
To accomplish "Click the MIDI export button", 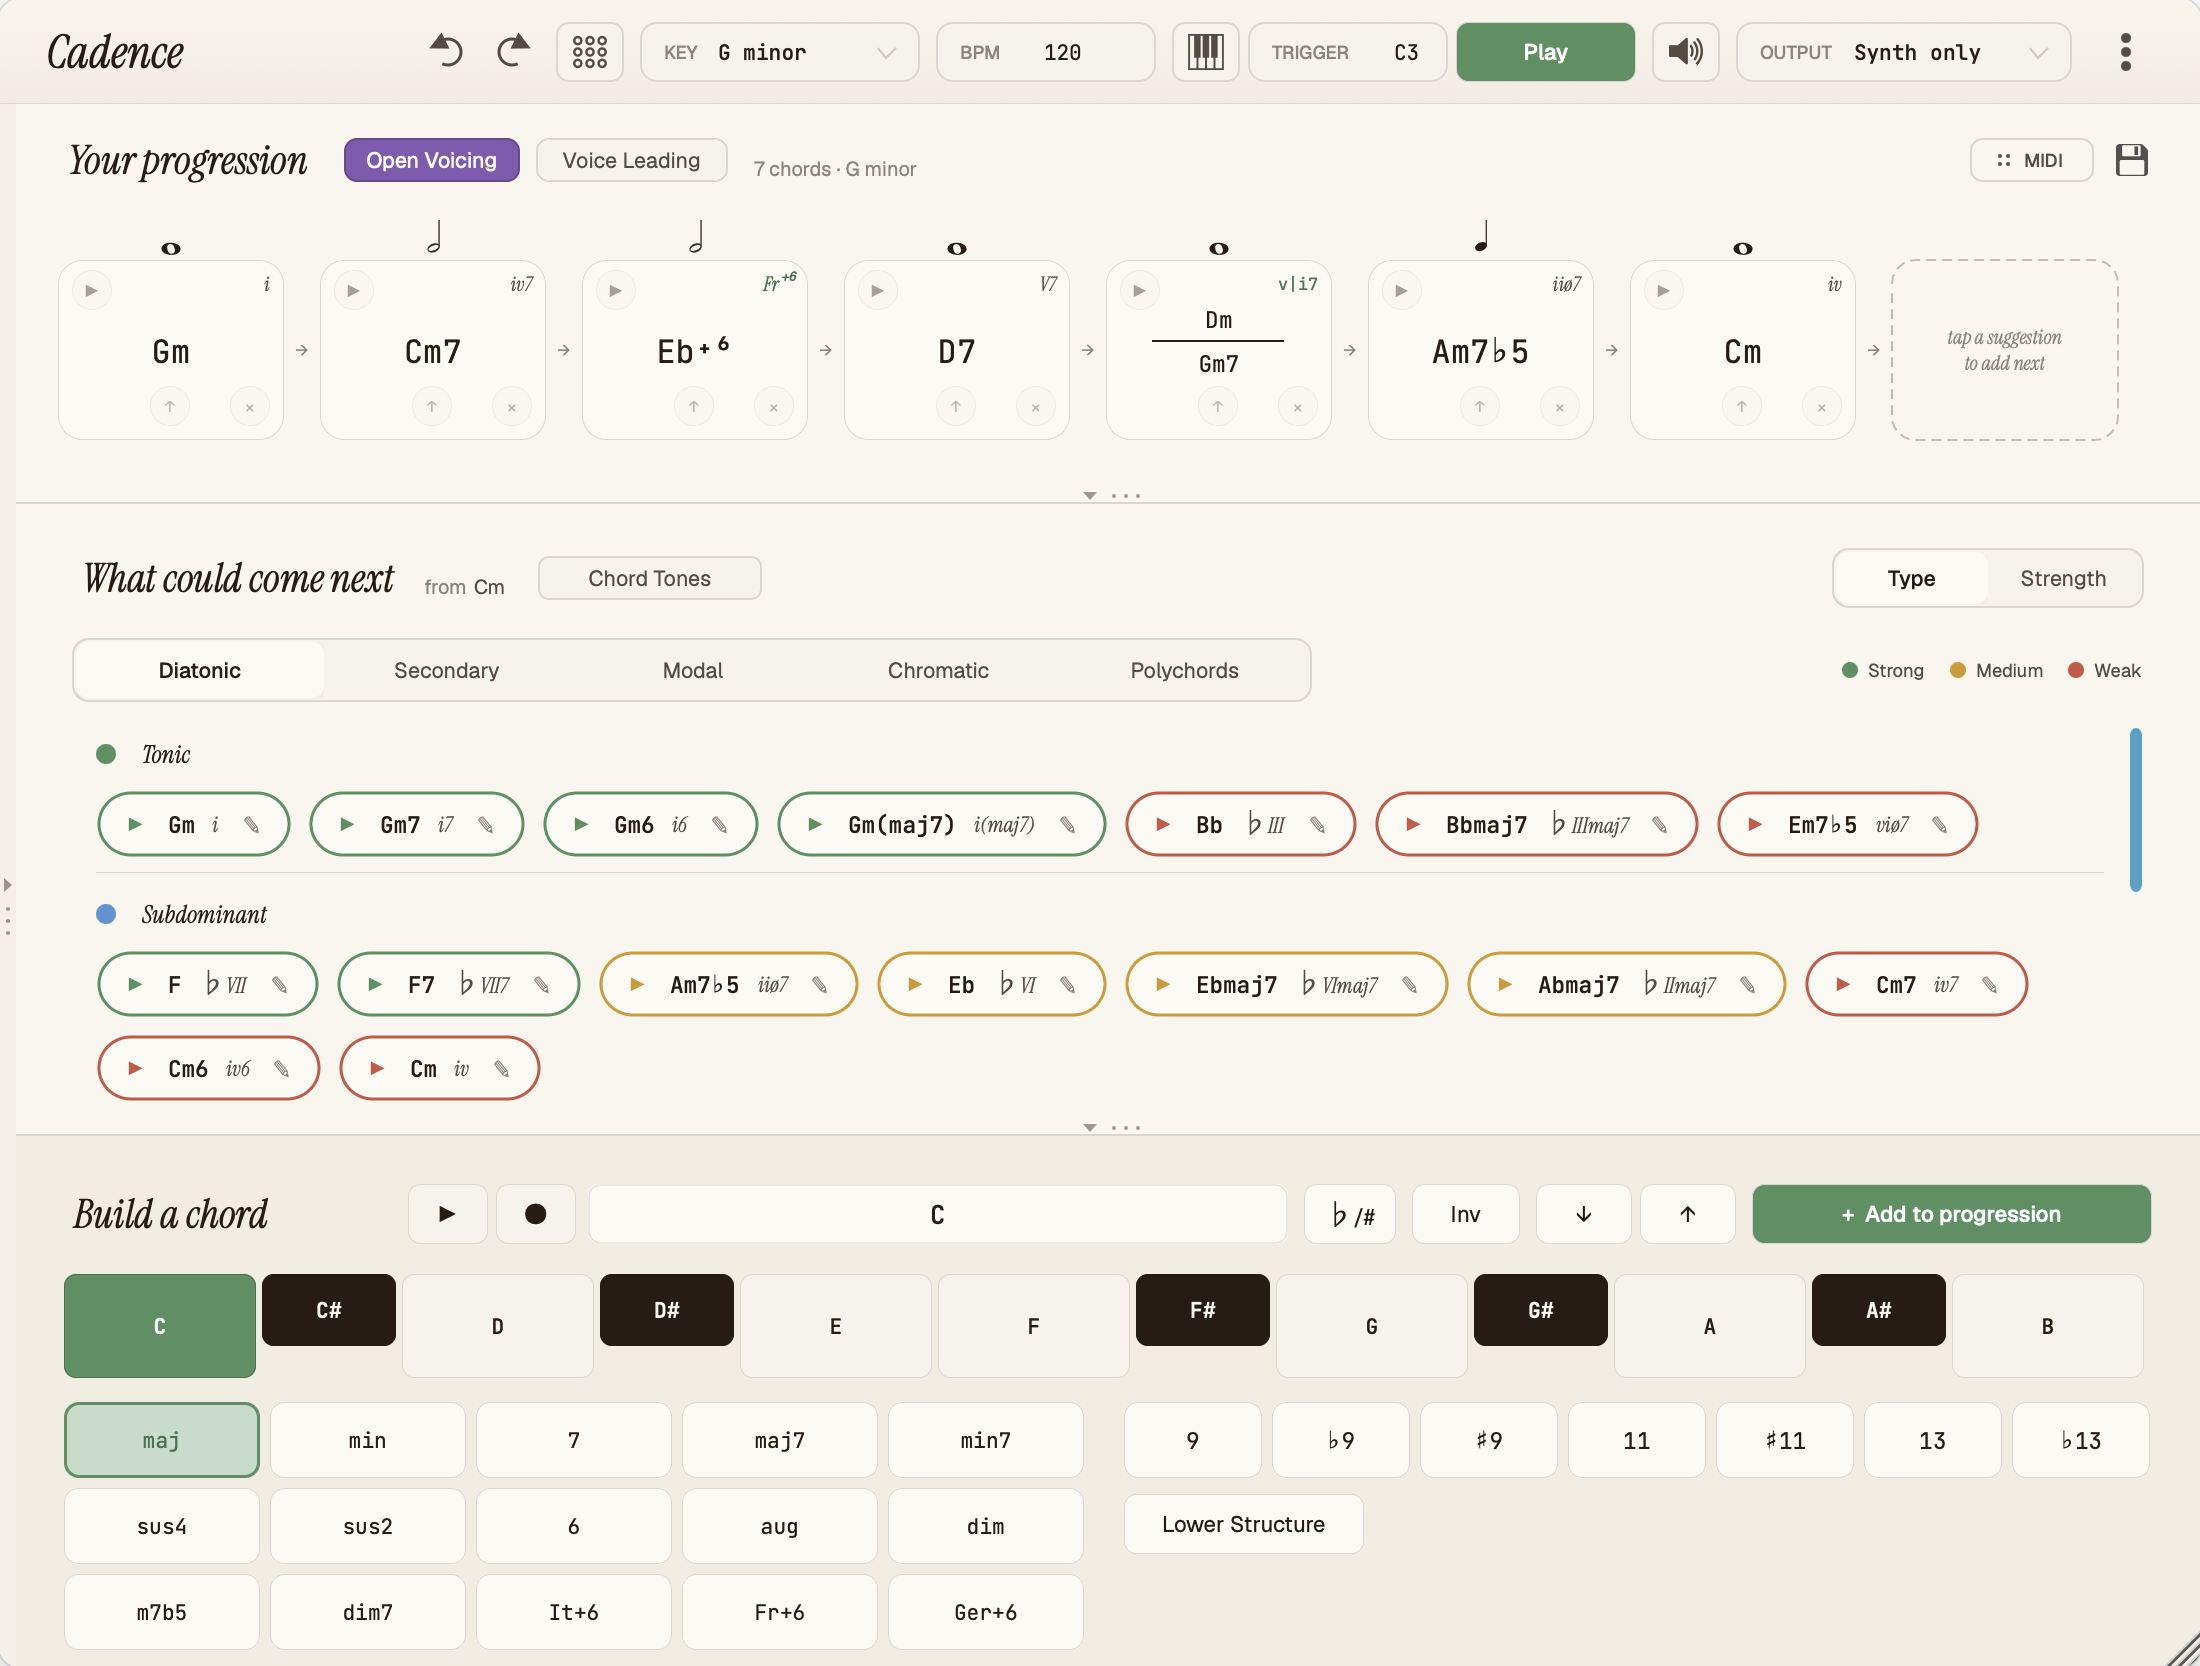I will point(2032,160).
